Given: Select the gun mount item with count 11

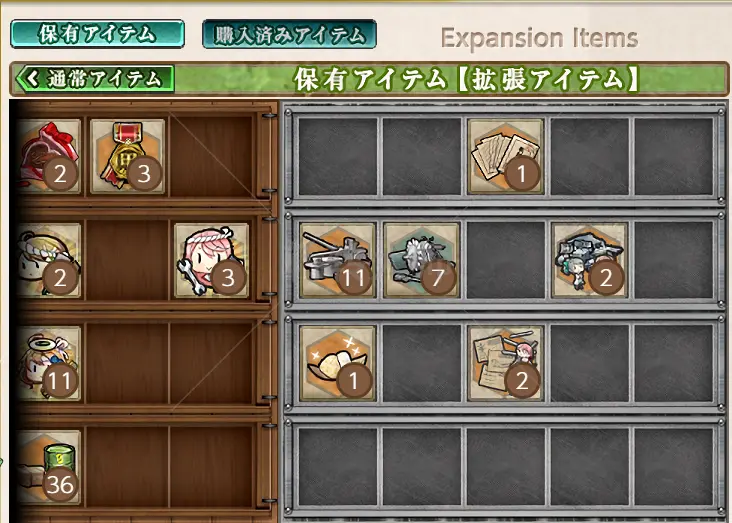Looking at the screenshot, I should 338,260.
